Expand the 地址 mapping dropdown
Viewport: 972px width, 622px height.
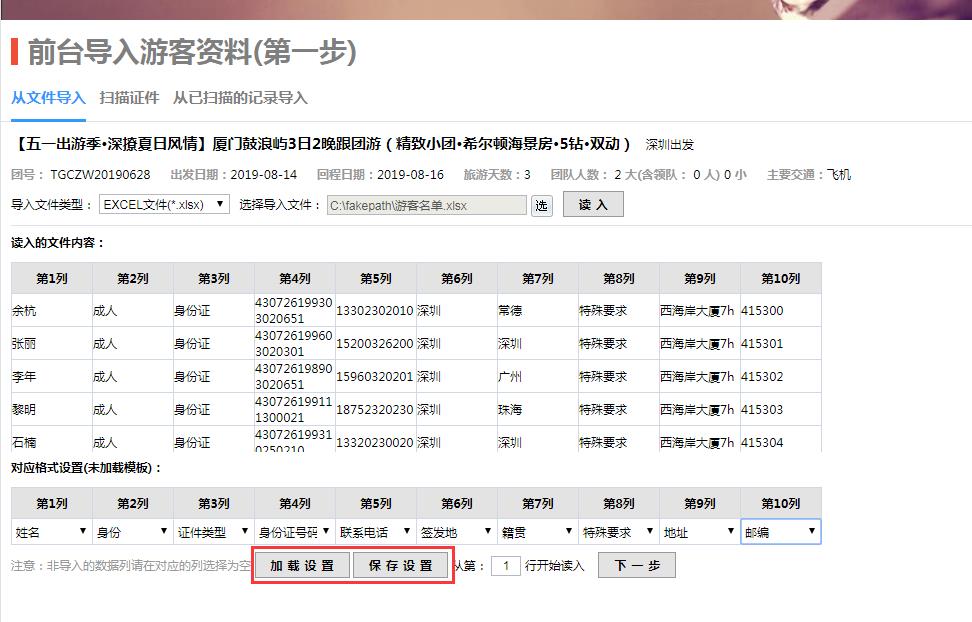pyautogui.click(x=700, y=532)
